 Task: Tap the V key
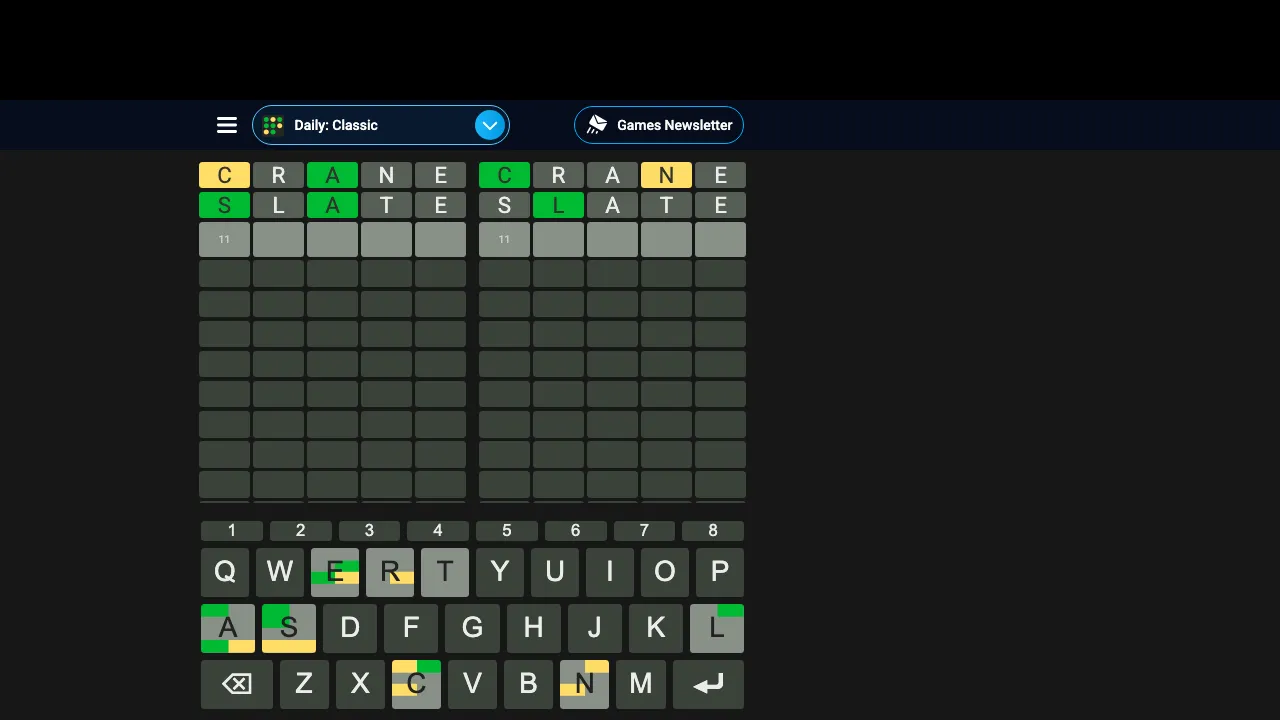472,684
